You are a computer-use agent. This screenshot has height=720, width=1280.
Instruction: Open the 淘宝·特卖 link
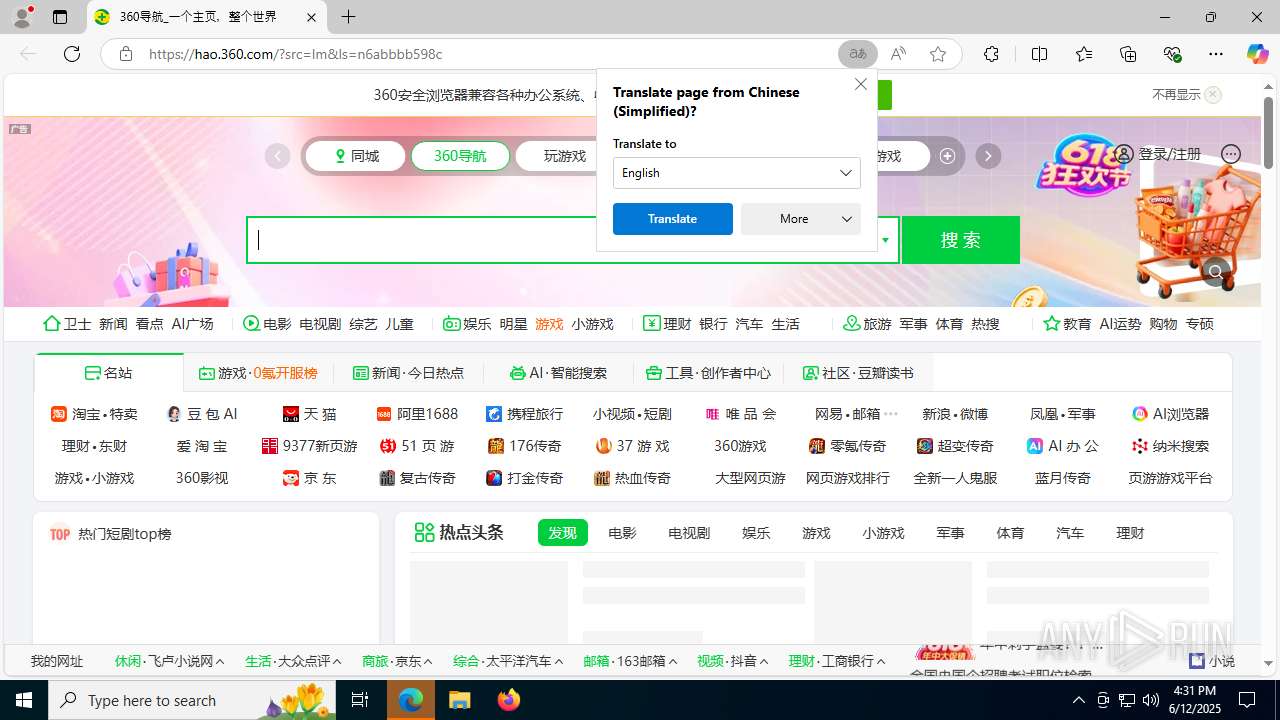pos(94,414)
